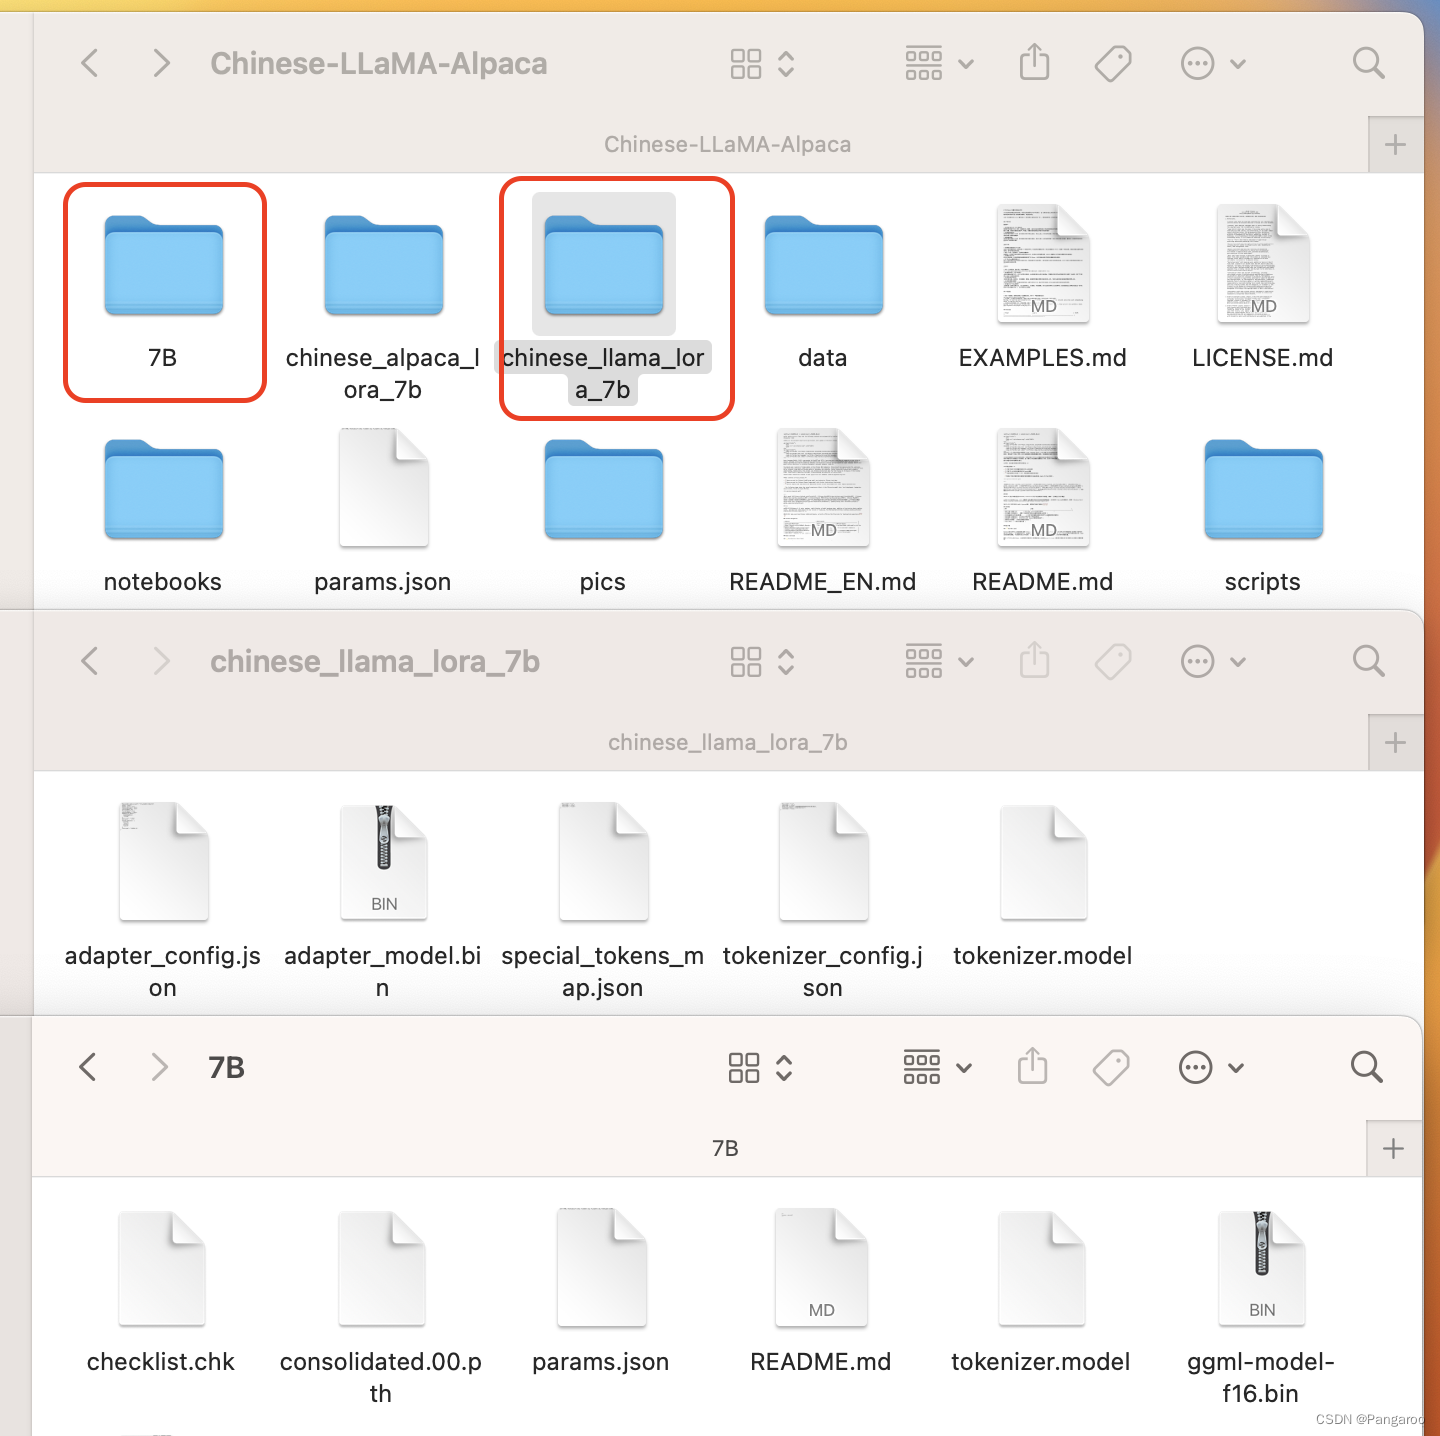
Task: Open grouping options in 7B window
Action: tap(937, 1067)
